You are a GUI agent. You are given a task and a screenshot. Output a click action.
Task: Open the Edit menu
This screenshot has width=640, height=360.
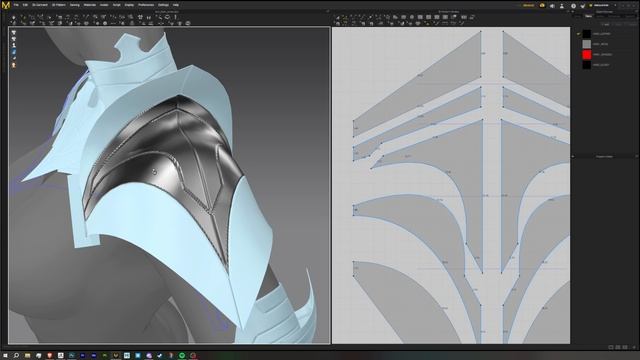coord(25,5)
